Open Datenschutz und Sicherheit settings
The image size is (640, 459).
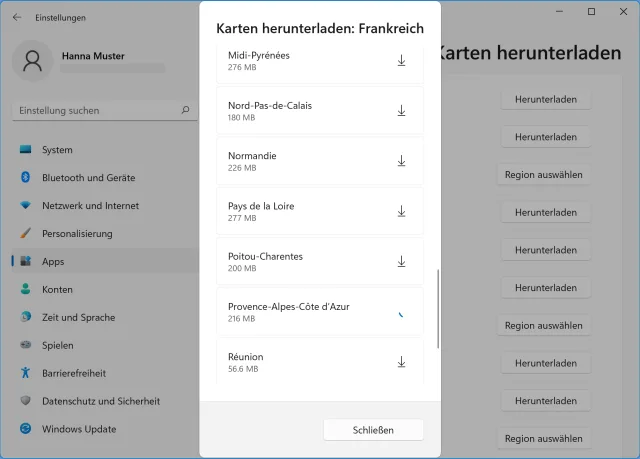click(105, 401)
